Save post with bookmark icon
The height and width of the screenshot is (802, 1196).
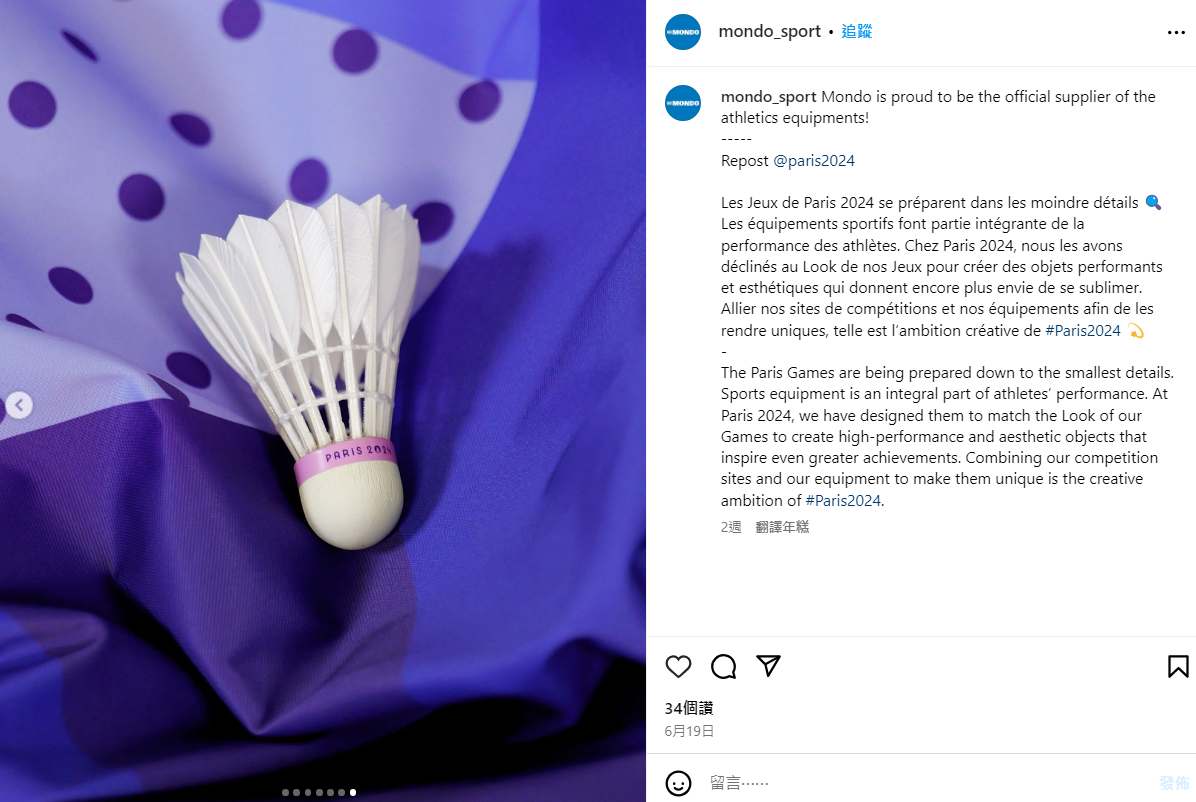pos(1178,666)
